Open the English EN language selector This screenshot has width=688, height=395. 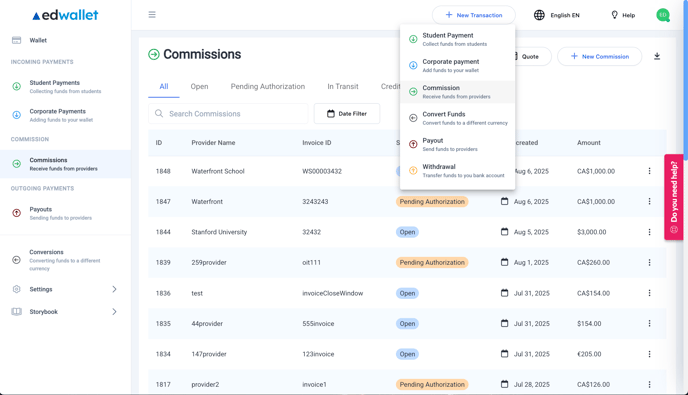click(556, 15)
